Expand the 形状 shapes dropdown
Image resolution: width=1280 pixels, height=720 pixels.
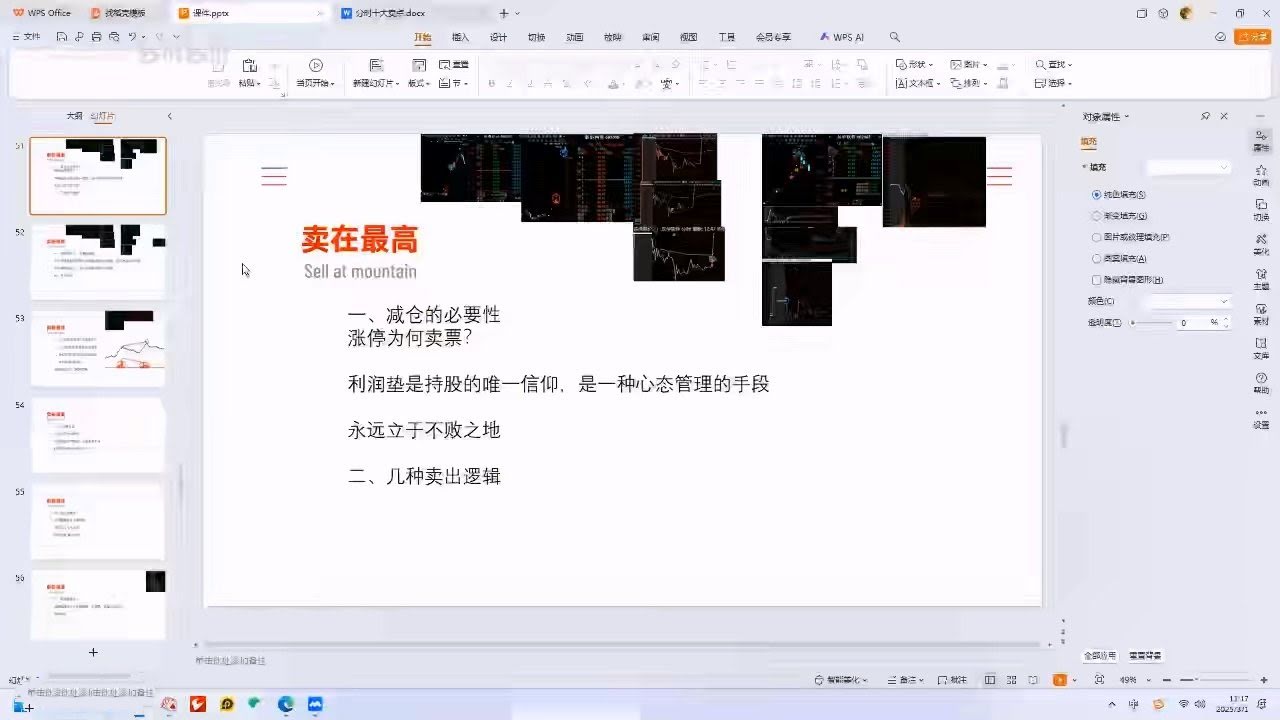click(x=915, y=65)
